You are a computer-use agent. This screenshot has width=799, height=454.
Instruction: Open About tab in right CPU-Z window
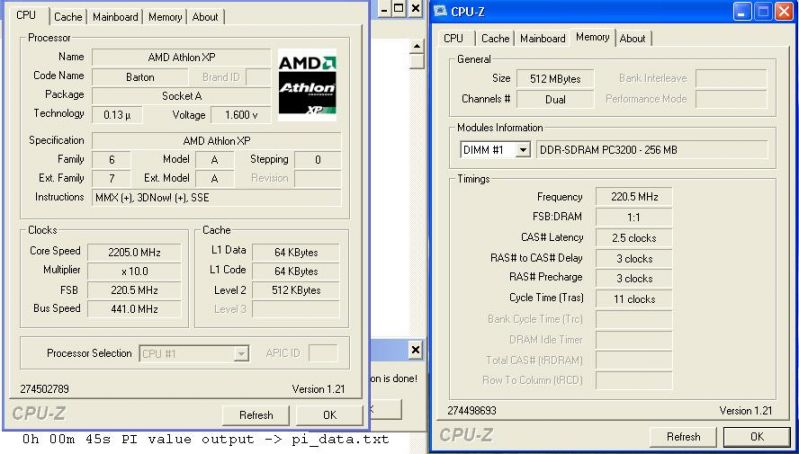tap(633, 38)
